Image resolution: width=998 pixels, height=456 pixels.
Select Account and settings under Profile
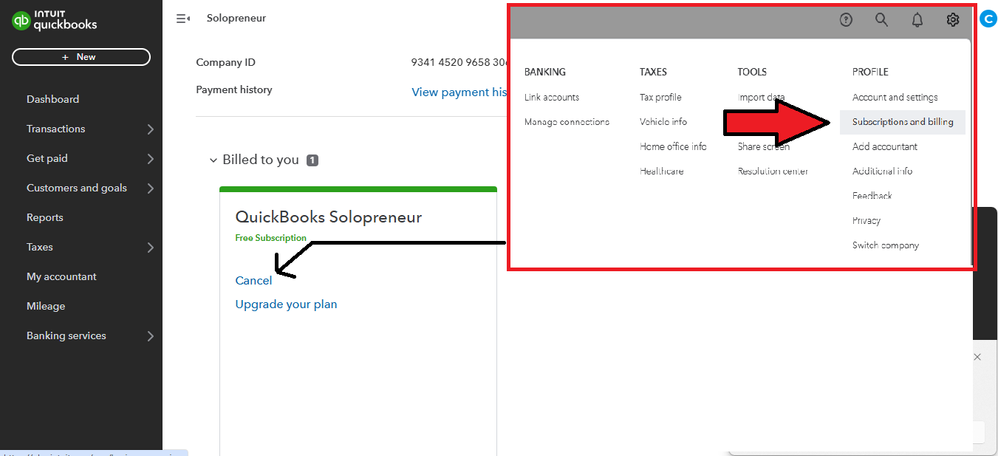895,97
